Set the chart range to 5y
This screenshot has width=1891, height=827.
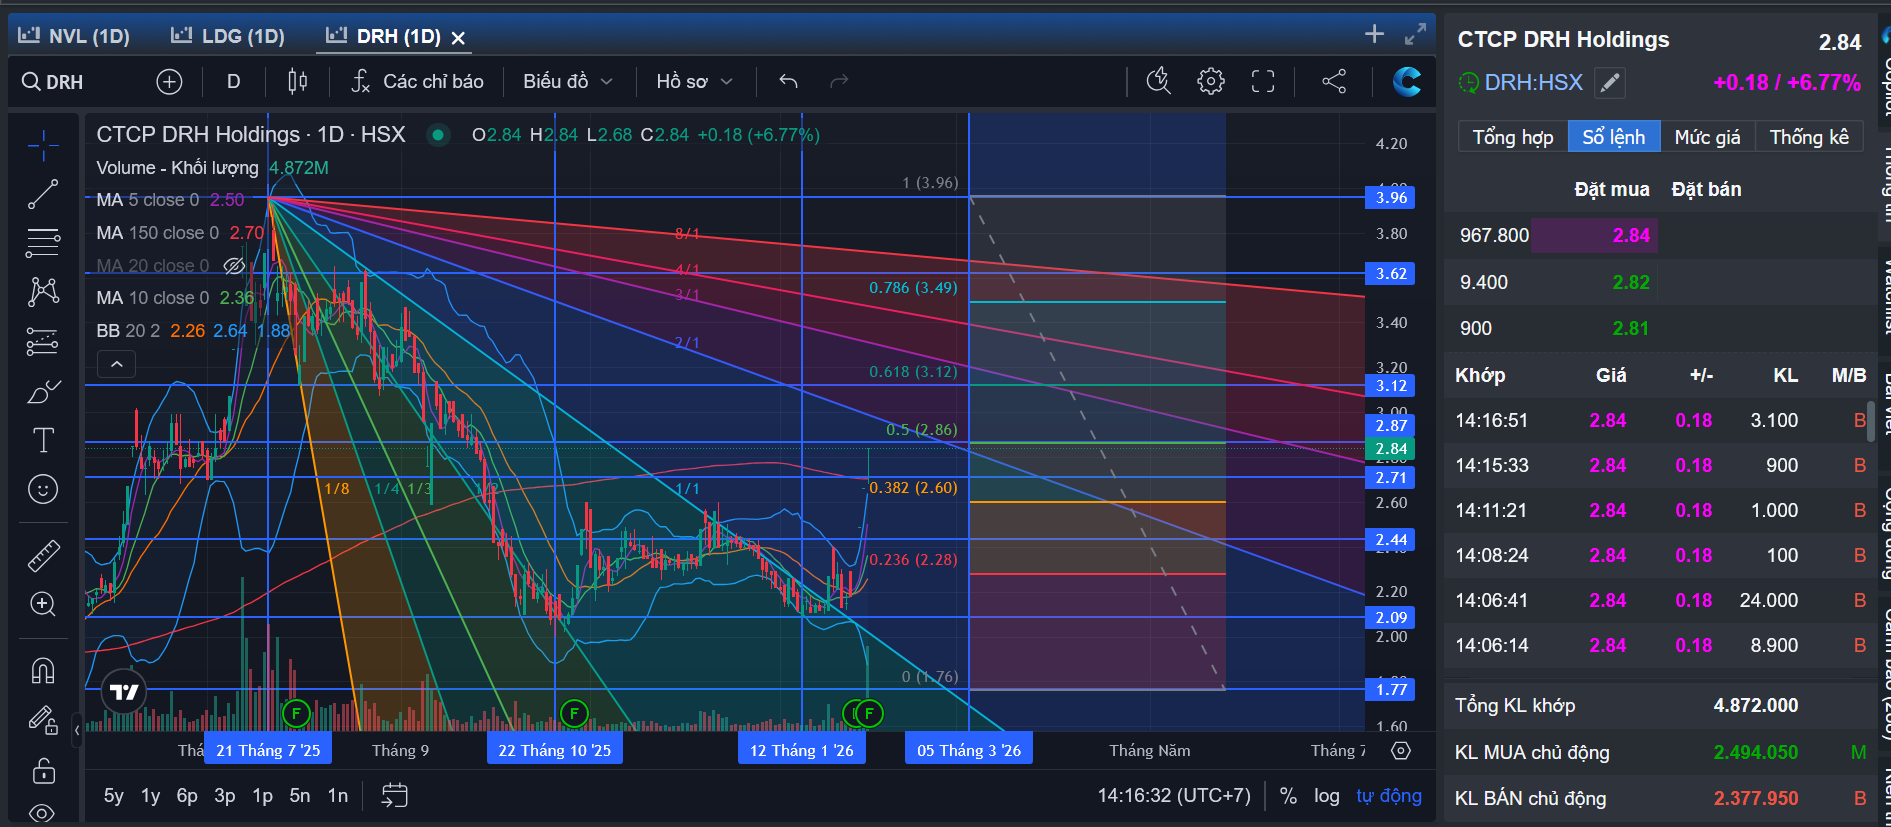tap(114, 796)
